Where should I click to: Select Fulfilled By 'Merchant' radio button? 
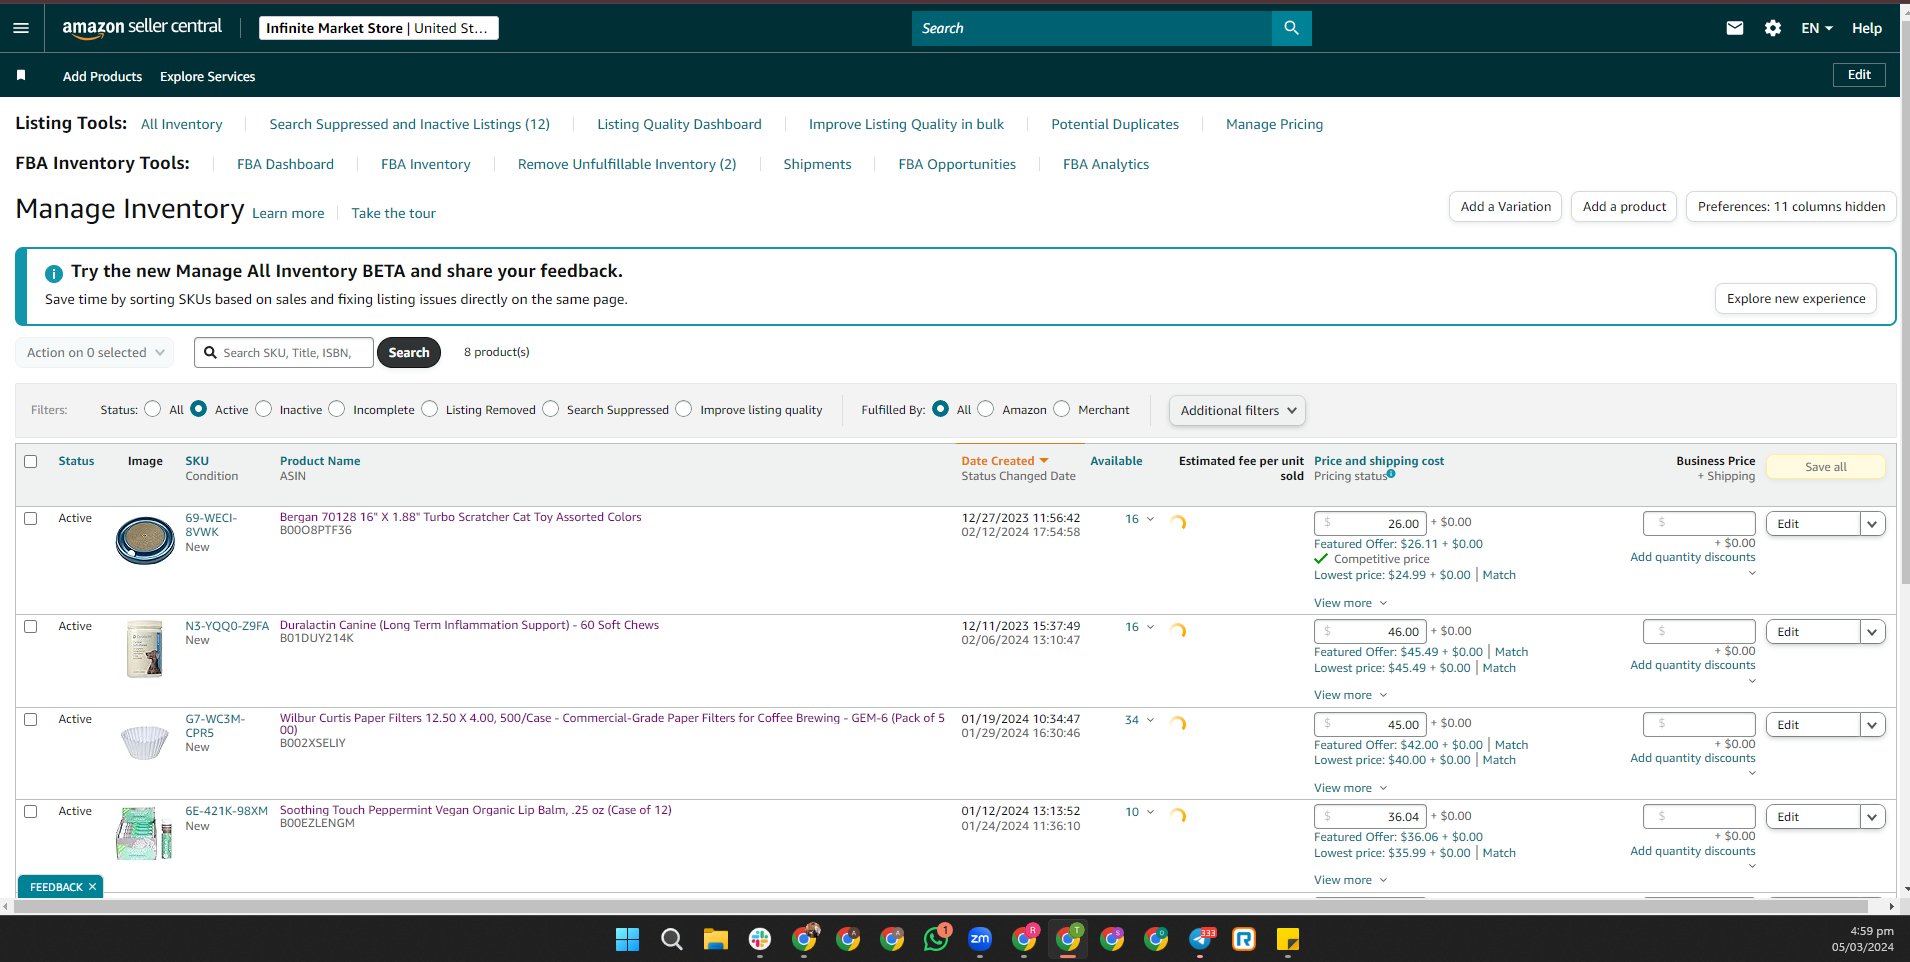coord(1062,409)
